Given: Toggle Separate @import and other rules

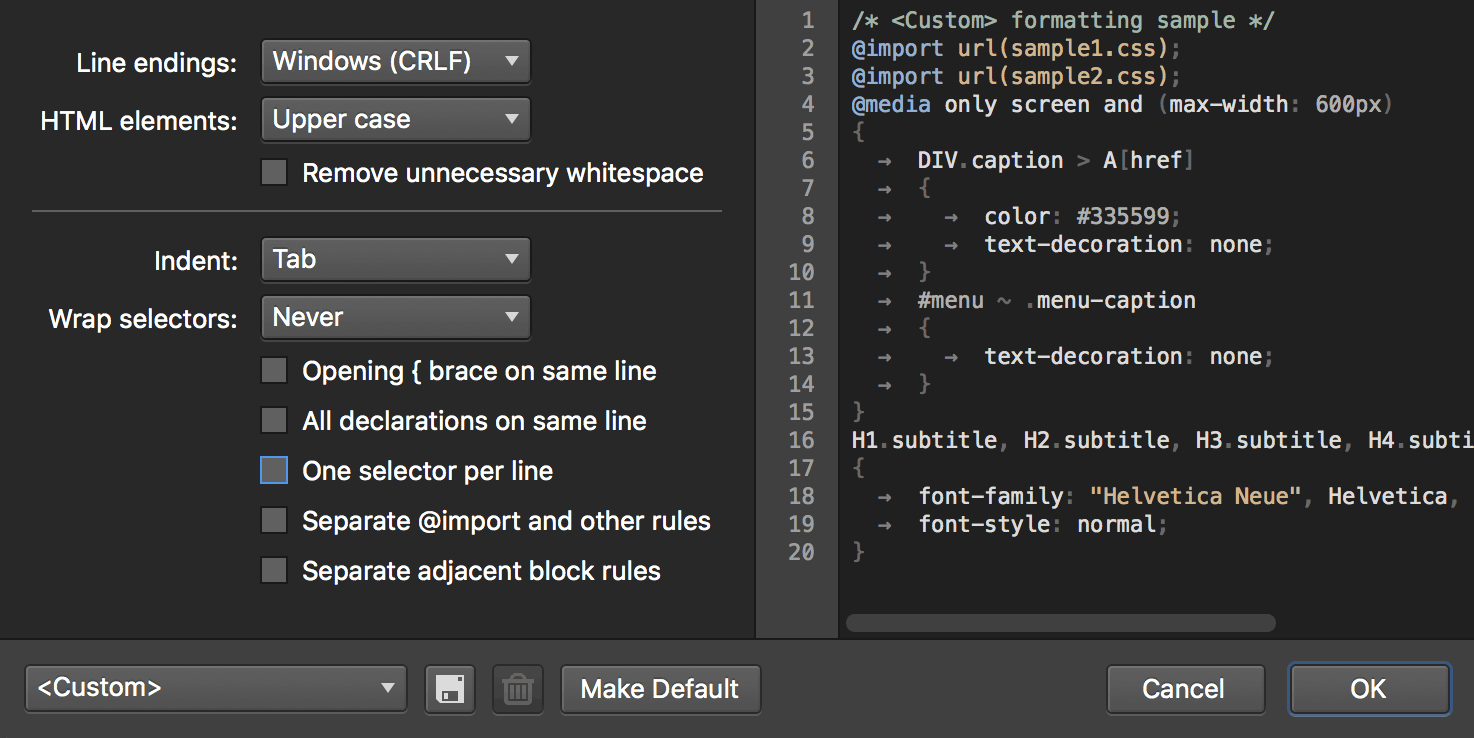Looking at the screenshot, I should (274, 521).
